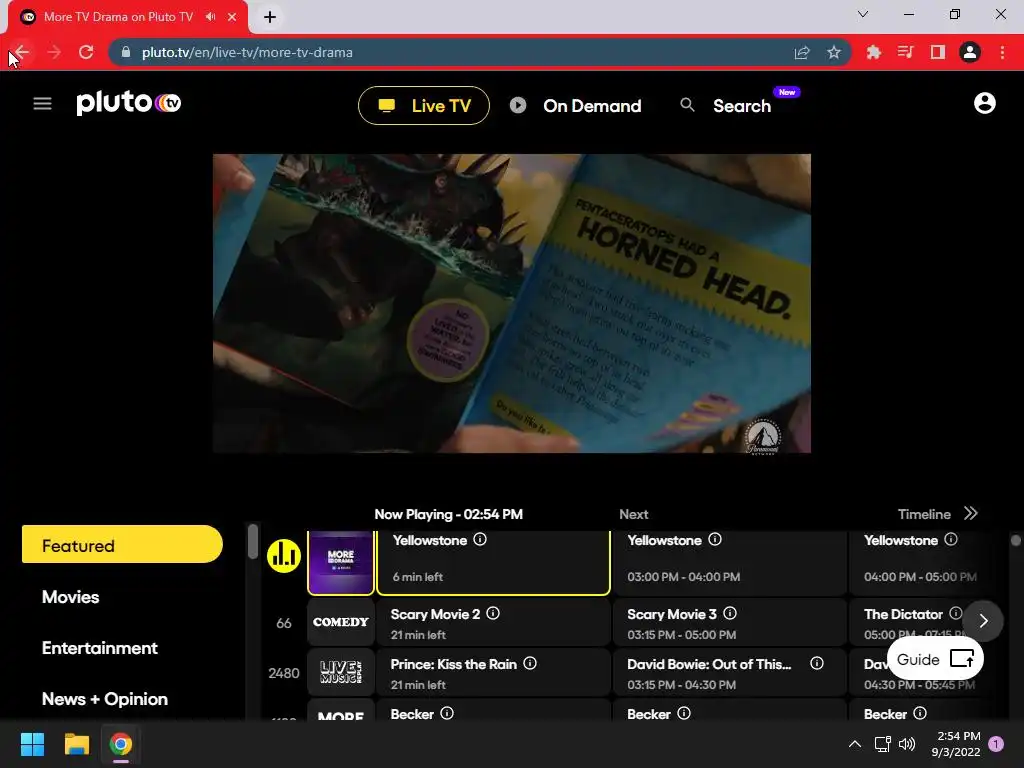Click the channel guide scrollbar handle
The width and height of the screenshot is (1024, 768).
click(x=1016, y=540)
